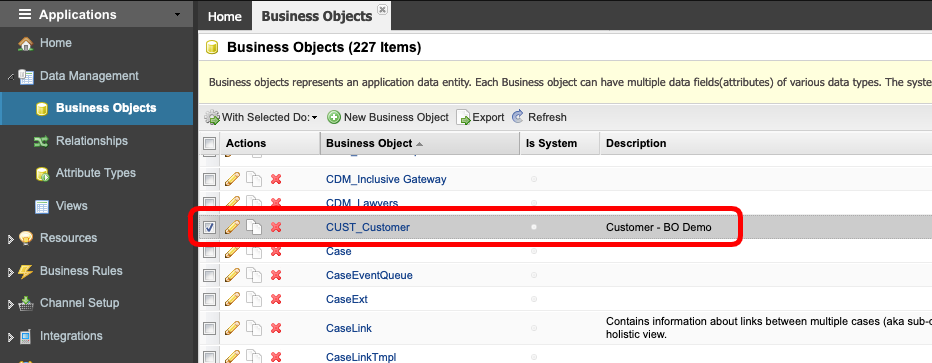
Task: Open the CaseLinkTmpl business object link
Action: pos(361,357)
